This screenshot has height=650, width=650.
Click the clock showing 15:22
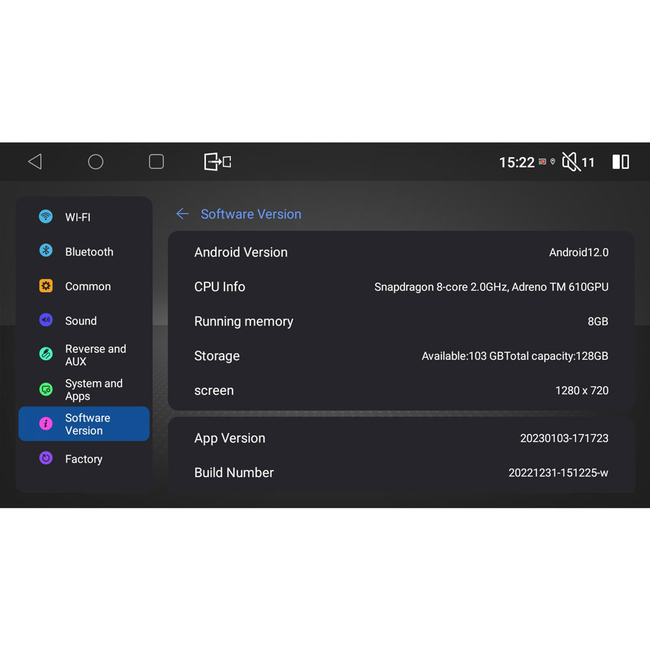(516, 162)
